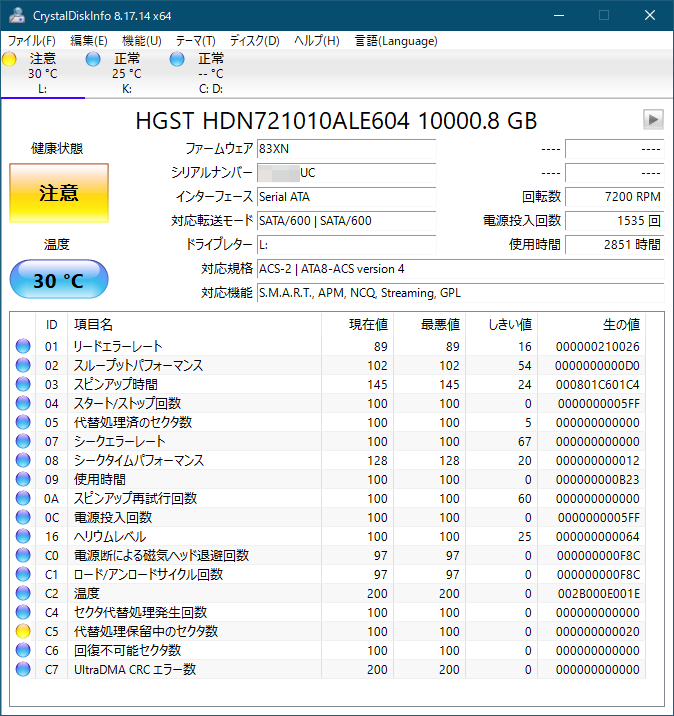Viewport: 674px width, 716px height.
Task: Open the テーマ(T) menu
Action: coord(195,41)
